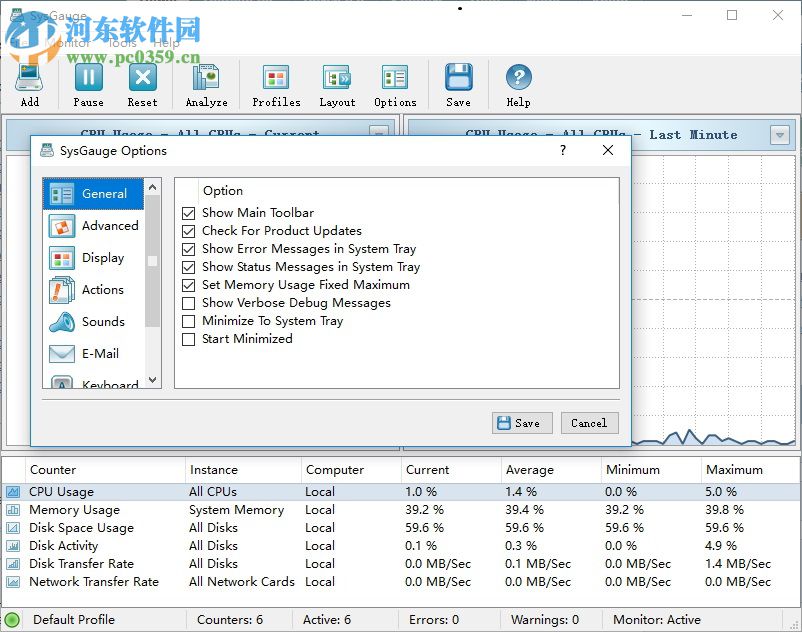The width and height of the screenshot is (802, 632).
Task: Cancel the SysGauge Options dialog
Action: pos(589,423)
